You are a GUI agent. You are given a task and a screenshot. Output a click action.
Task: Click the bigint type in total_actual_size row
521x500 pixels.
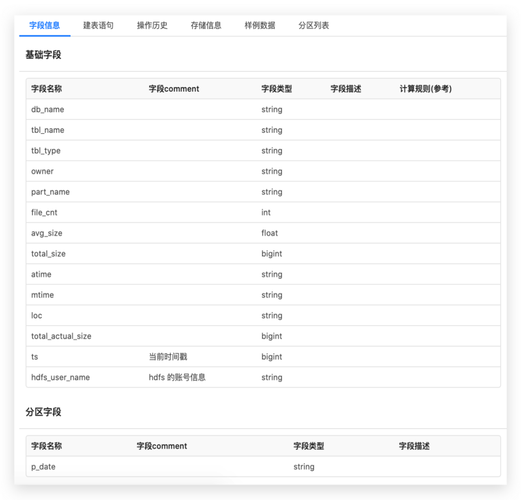point(272,336)
